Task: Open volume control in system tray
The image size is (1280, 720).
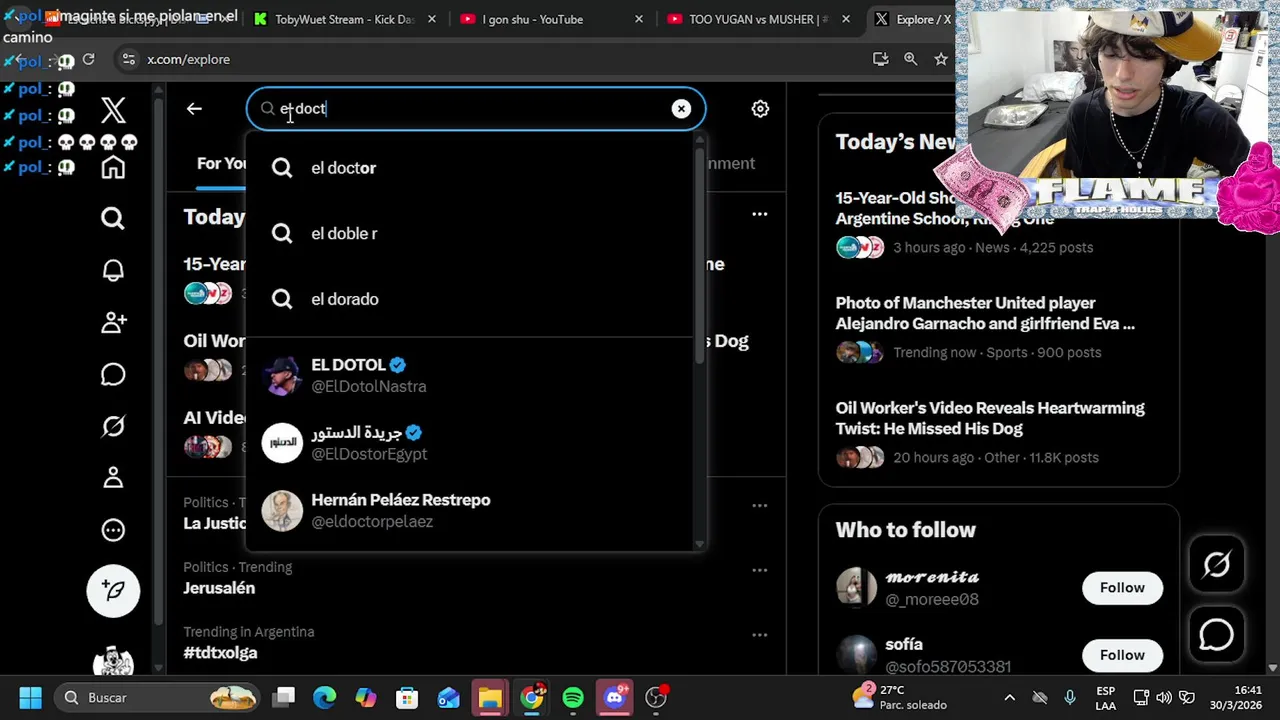Action: tap(1164, 697)
